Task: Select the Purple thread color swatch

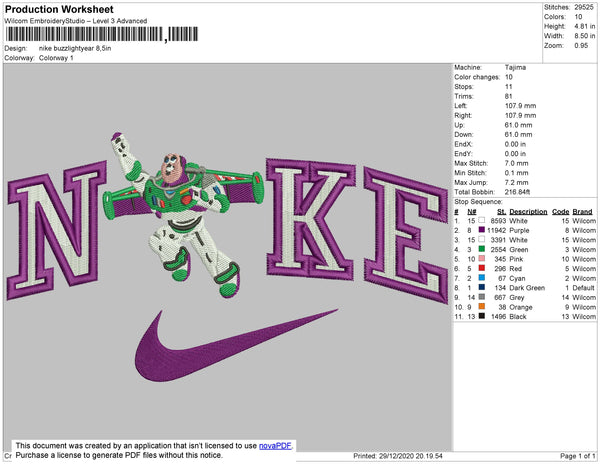Action: coord(482,230)
